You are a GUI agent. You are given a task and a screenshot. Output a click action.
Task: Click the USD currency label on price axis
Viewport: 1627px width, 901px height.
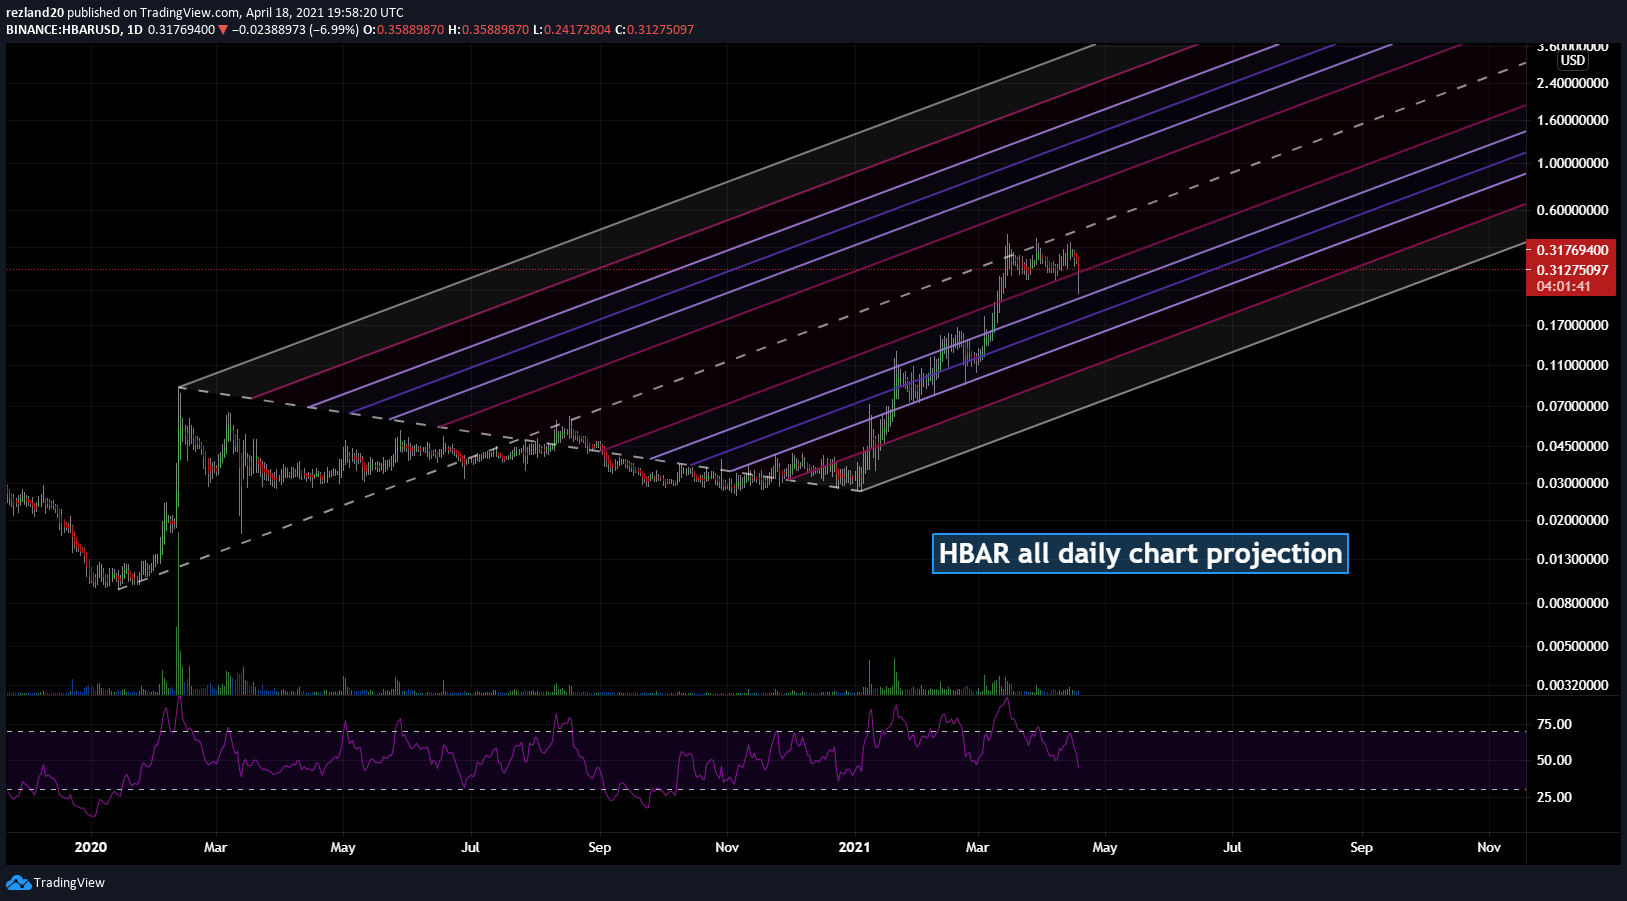point(1573,61)
